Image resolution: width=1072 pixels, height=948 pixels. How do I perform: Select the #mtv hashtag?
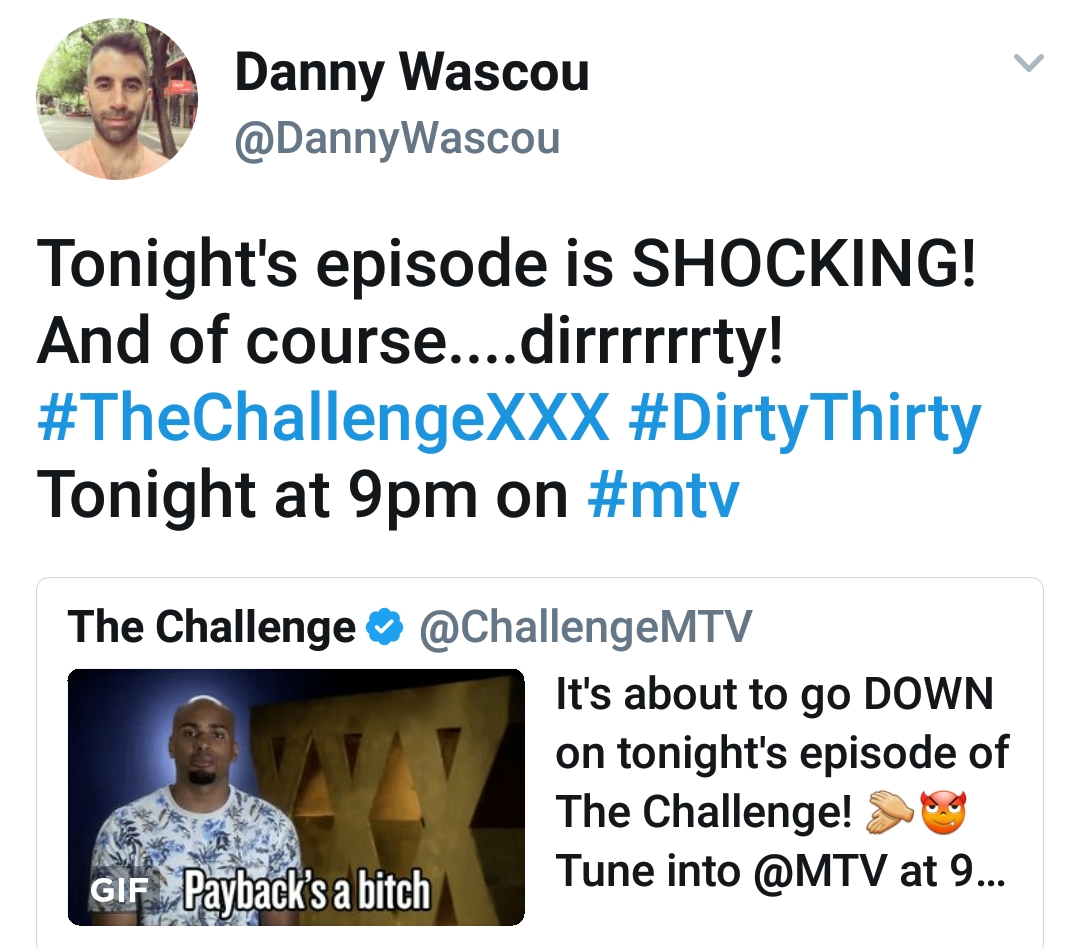[663, 494]
